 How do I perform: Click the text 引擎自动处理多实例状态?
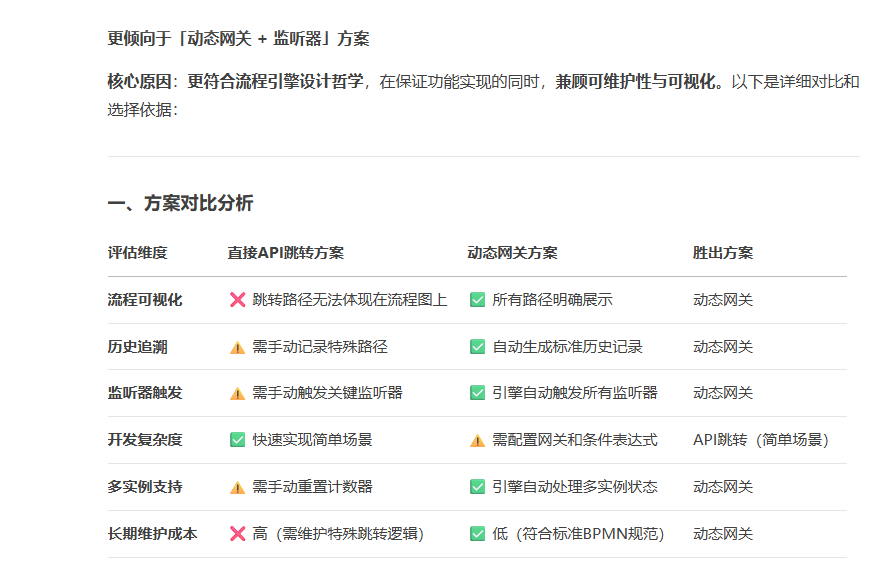click(x=574, y=487)
